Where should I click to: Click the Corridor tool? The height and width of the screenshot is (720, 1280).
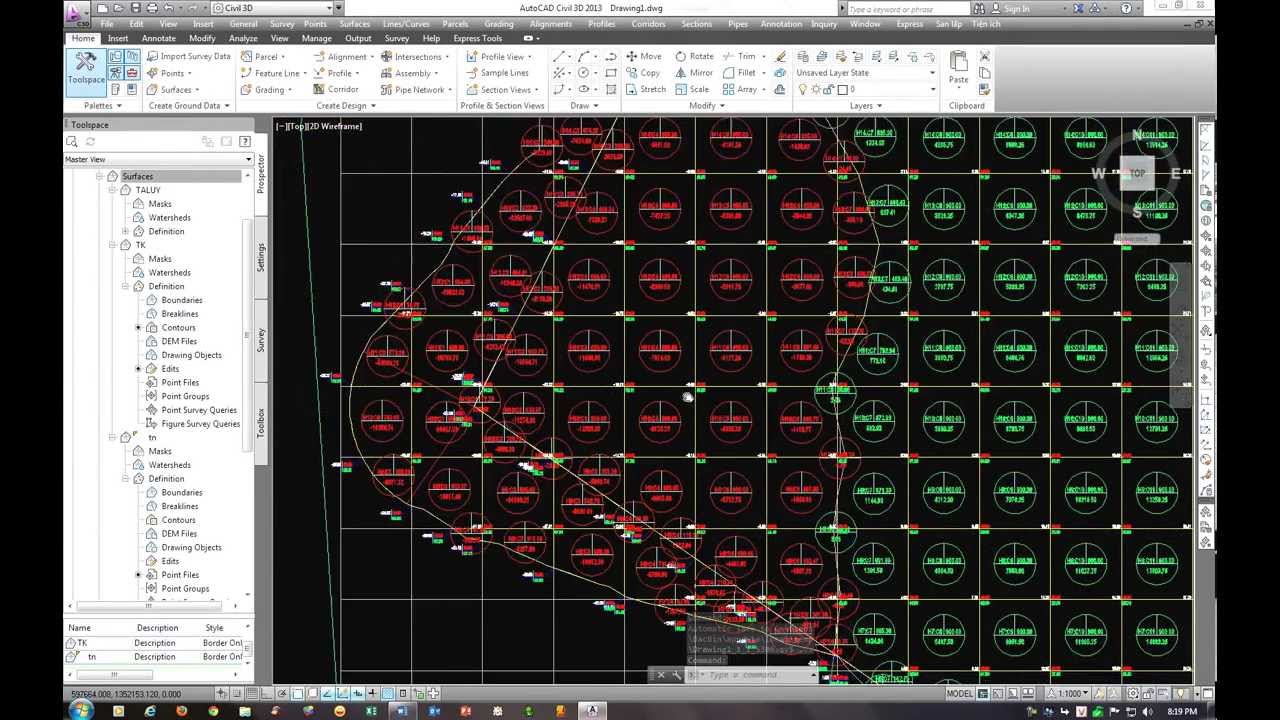coord(337,90)
